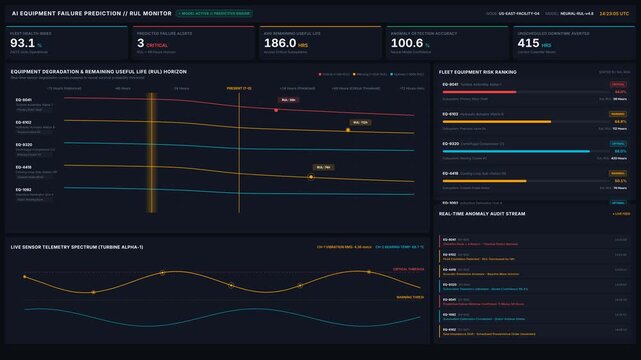The height and width of the screenshot is (360, 641).
Task: Click the -48 Hours axis label
Action: coord(123,88)
